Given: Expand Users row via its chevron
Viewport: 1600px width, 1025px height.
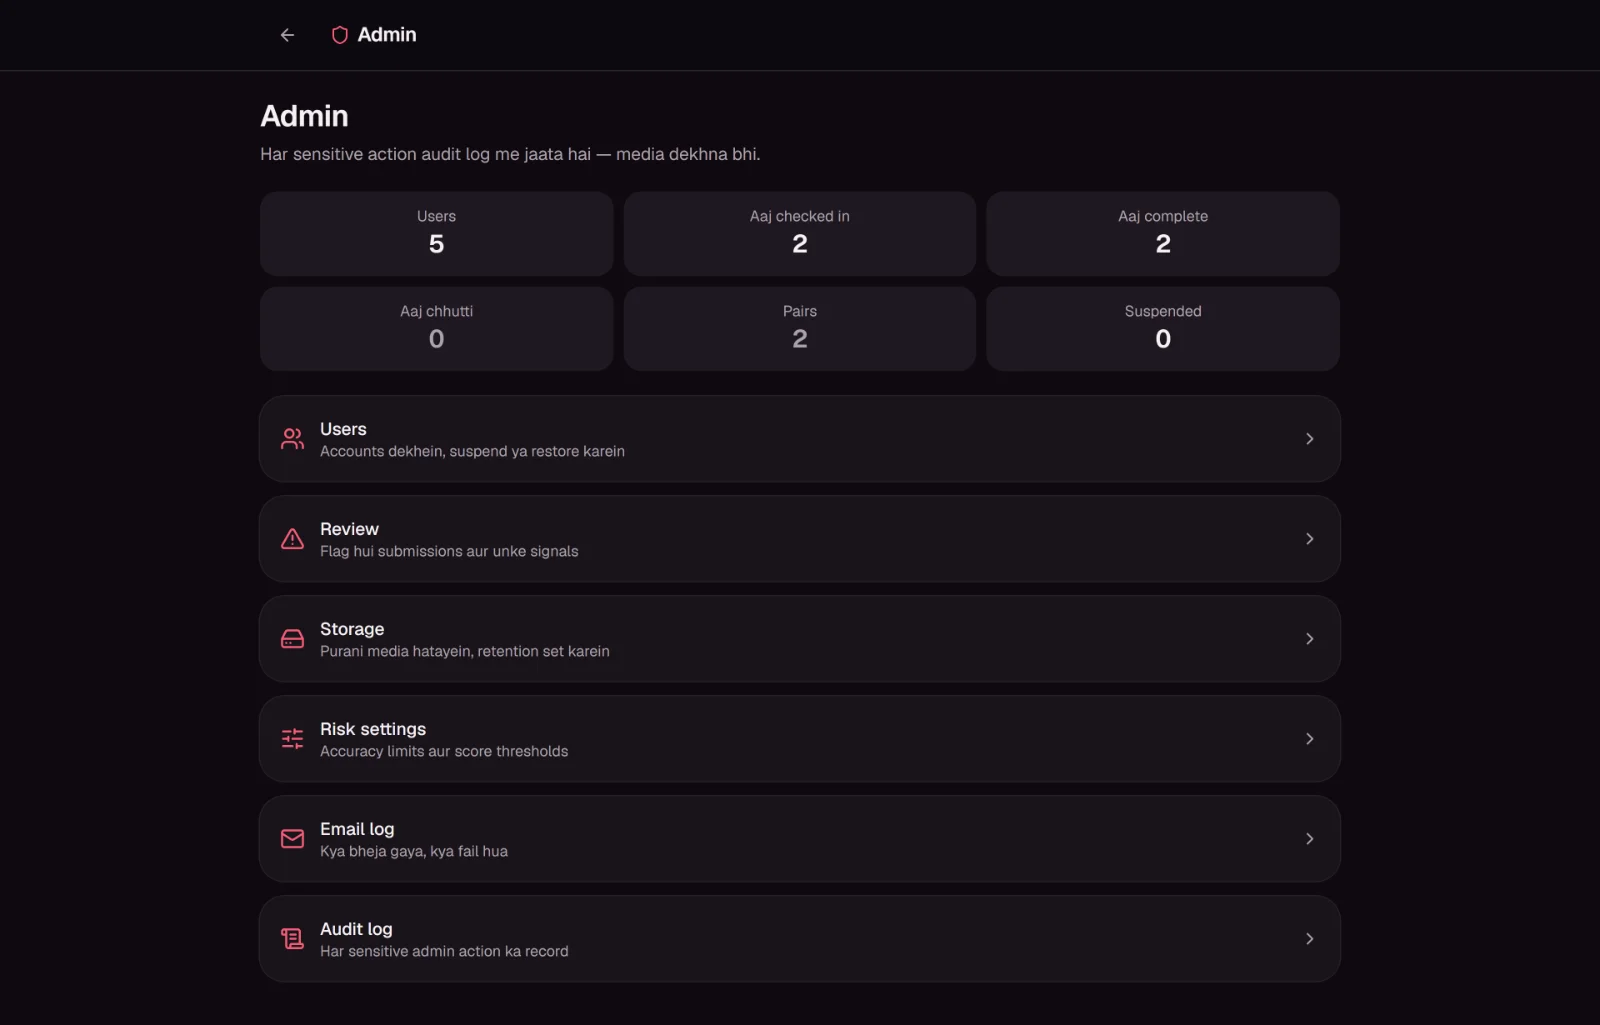Looking at the screenshot, I should click(1309, 439).
